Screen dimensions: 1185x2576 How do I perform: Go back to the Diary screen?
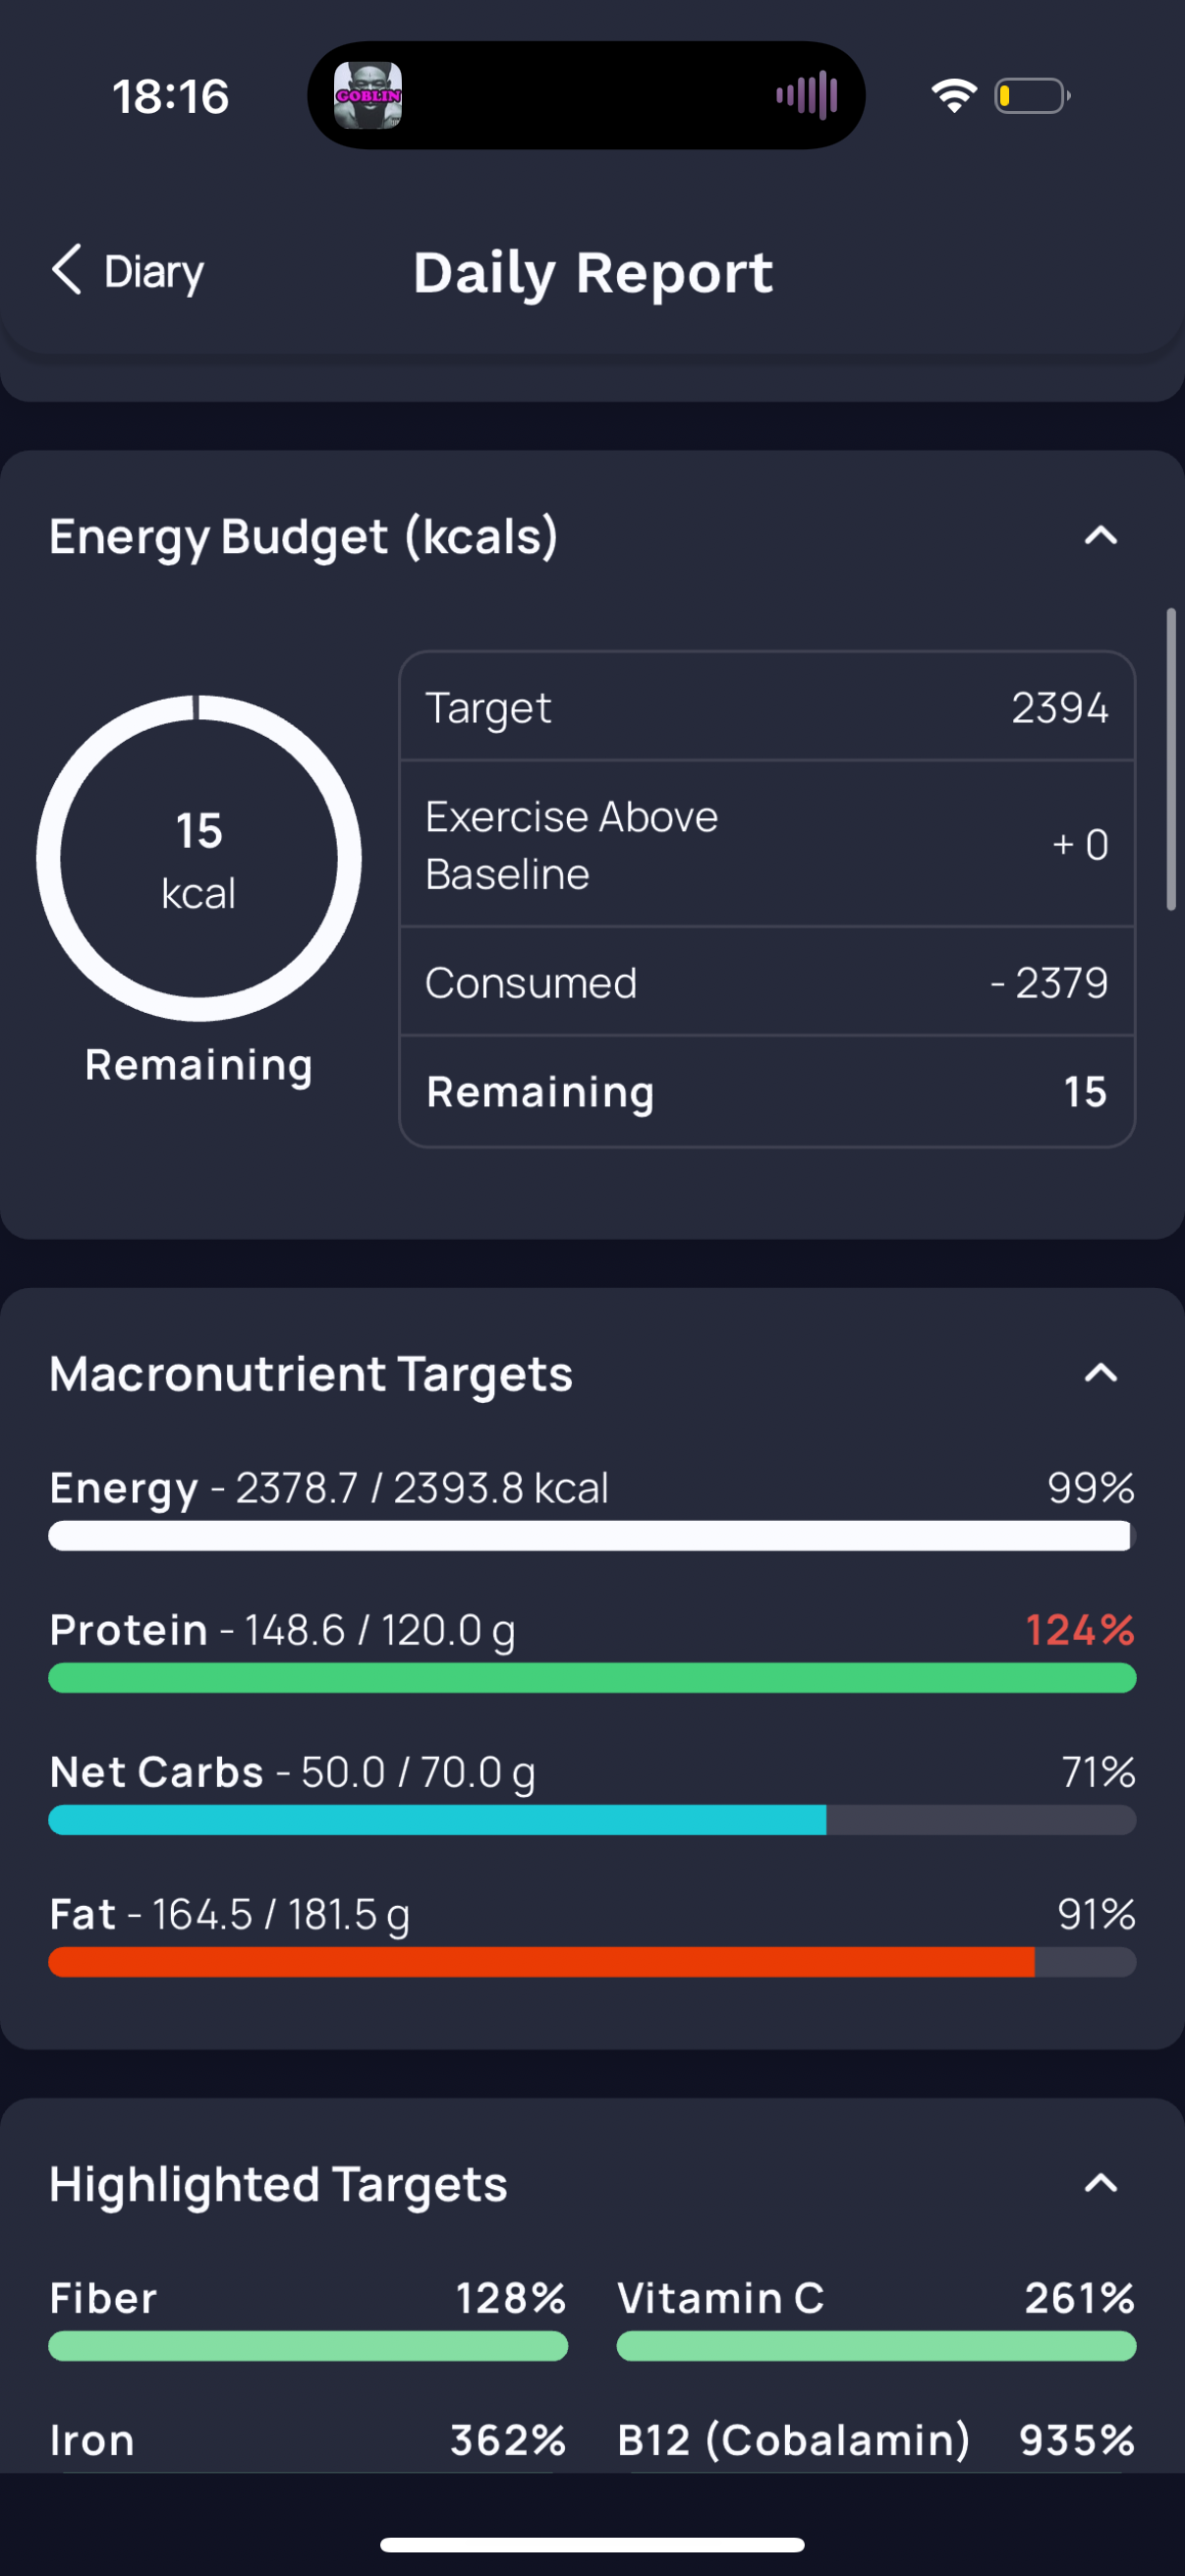click(128, 271)
